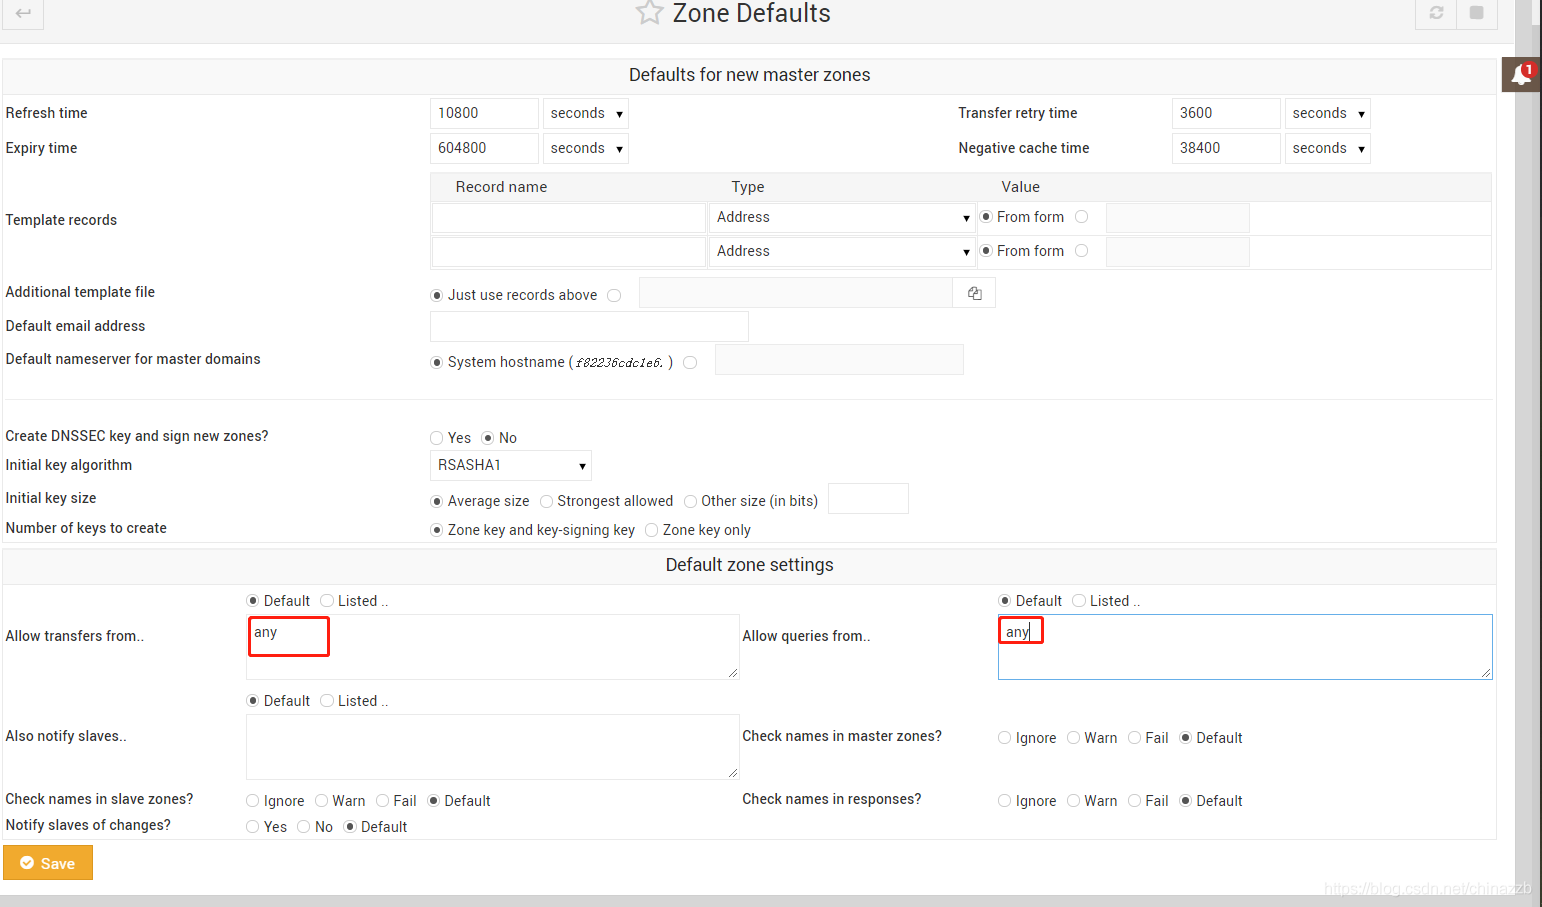
Task: Select Listed for Also notify slaves
Action: pos(327,701)
